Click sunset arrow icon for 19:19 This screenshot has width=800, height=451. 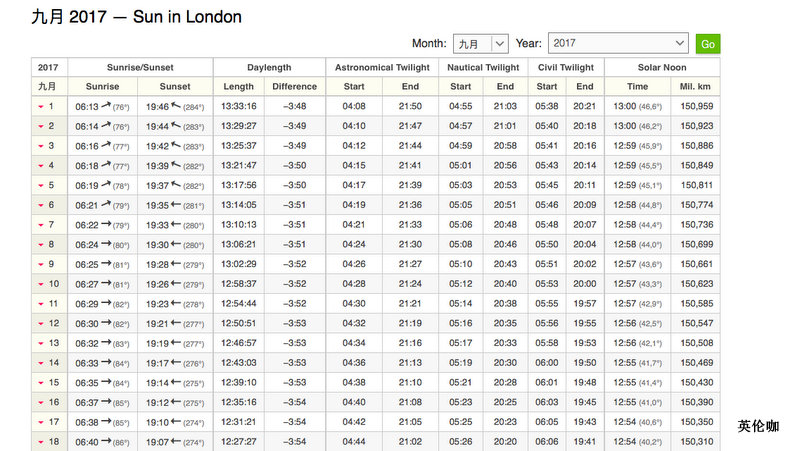[x=177, y=344]
